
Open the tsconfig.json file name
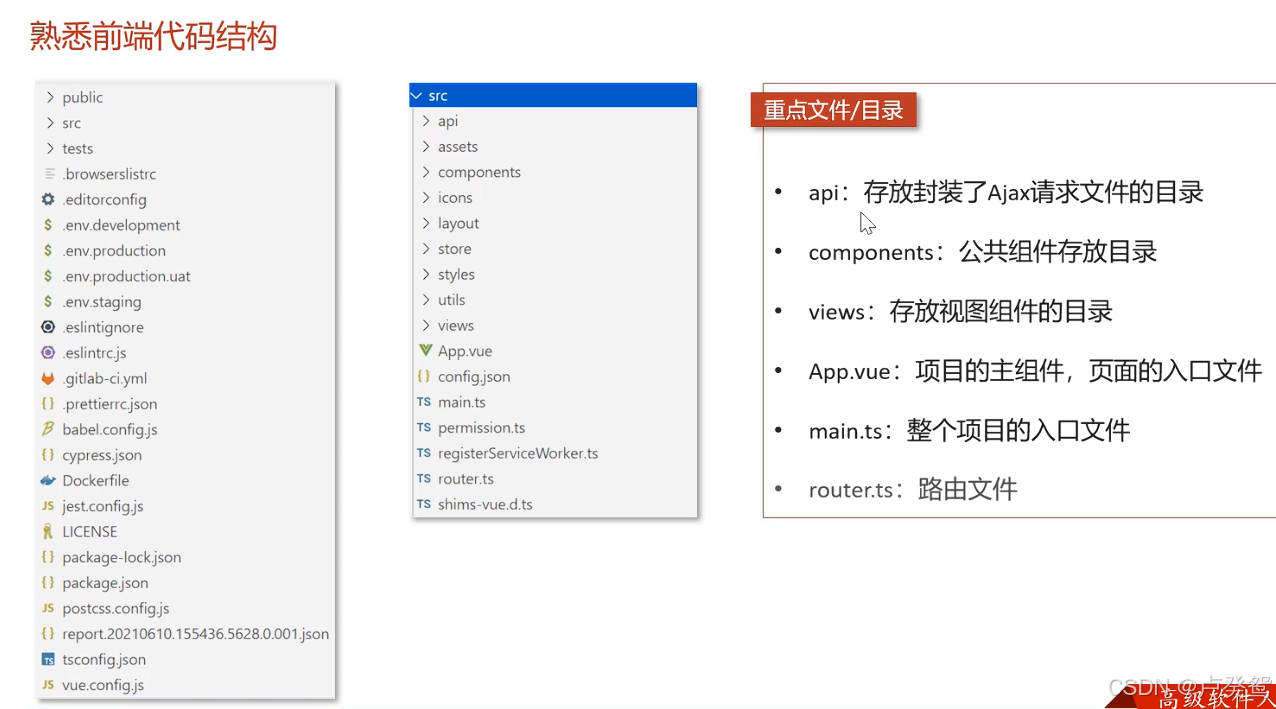(104, 660)
